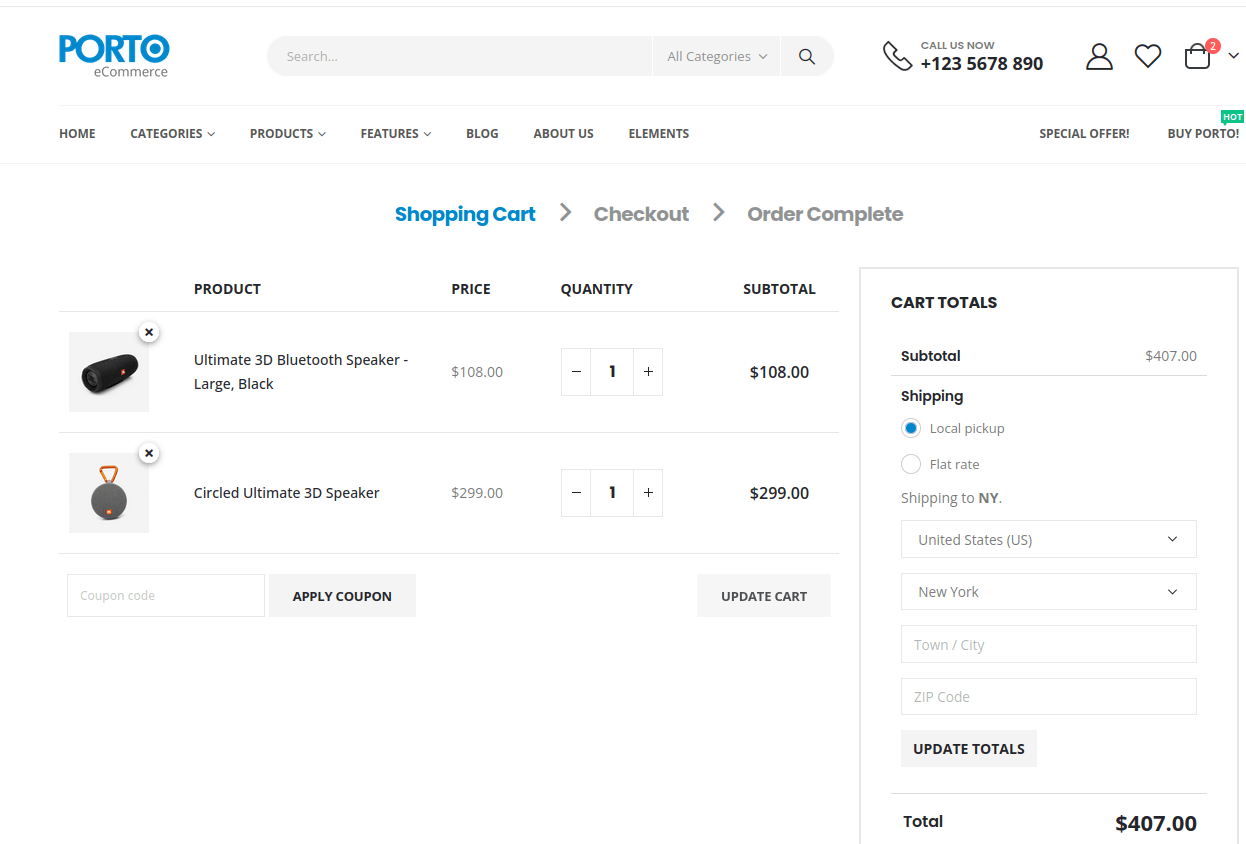Click the Porto eCommerce logo

click(x=113, y=56)
